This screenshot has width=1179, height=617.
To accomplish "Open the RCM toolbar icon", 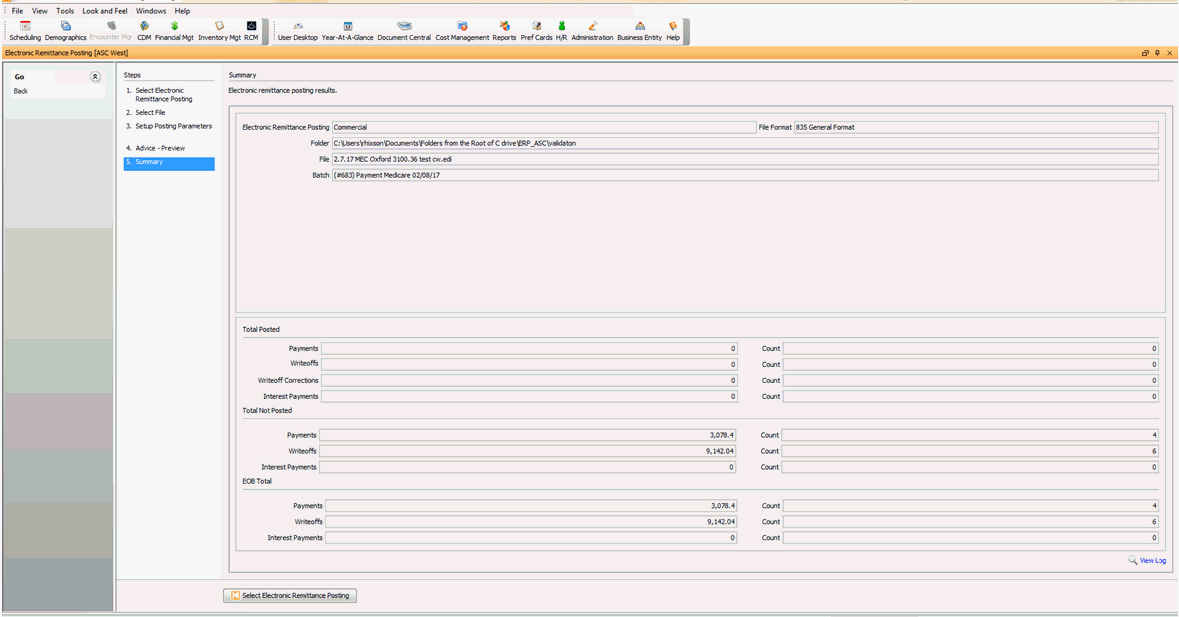I will pos(251,31).
